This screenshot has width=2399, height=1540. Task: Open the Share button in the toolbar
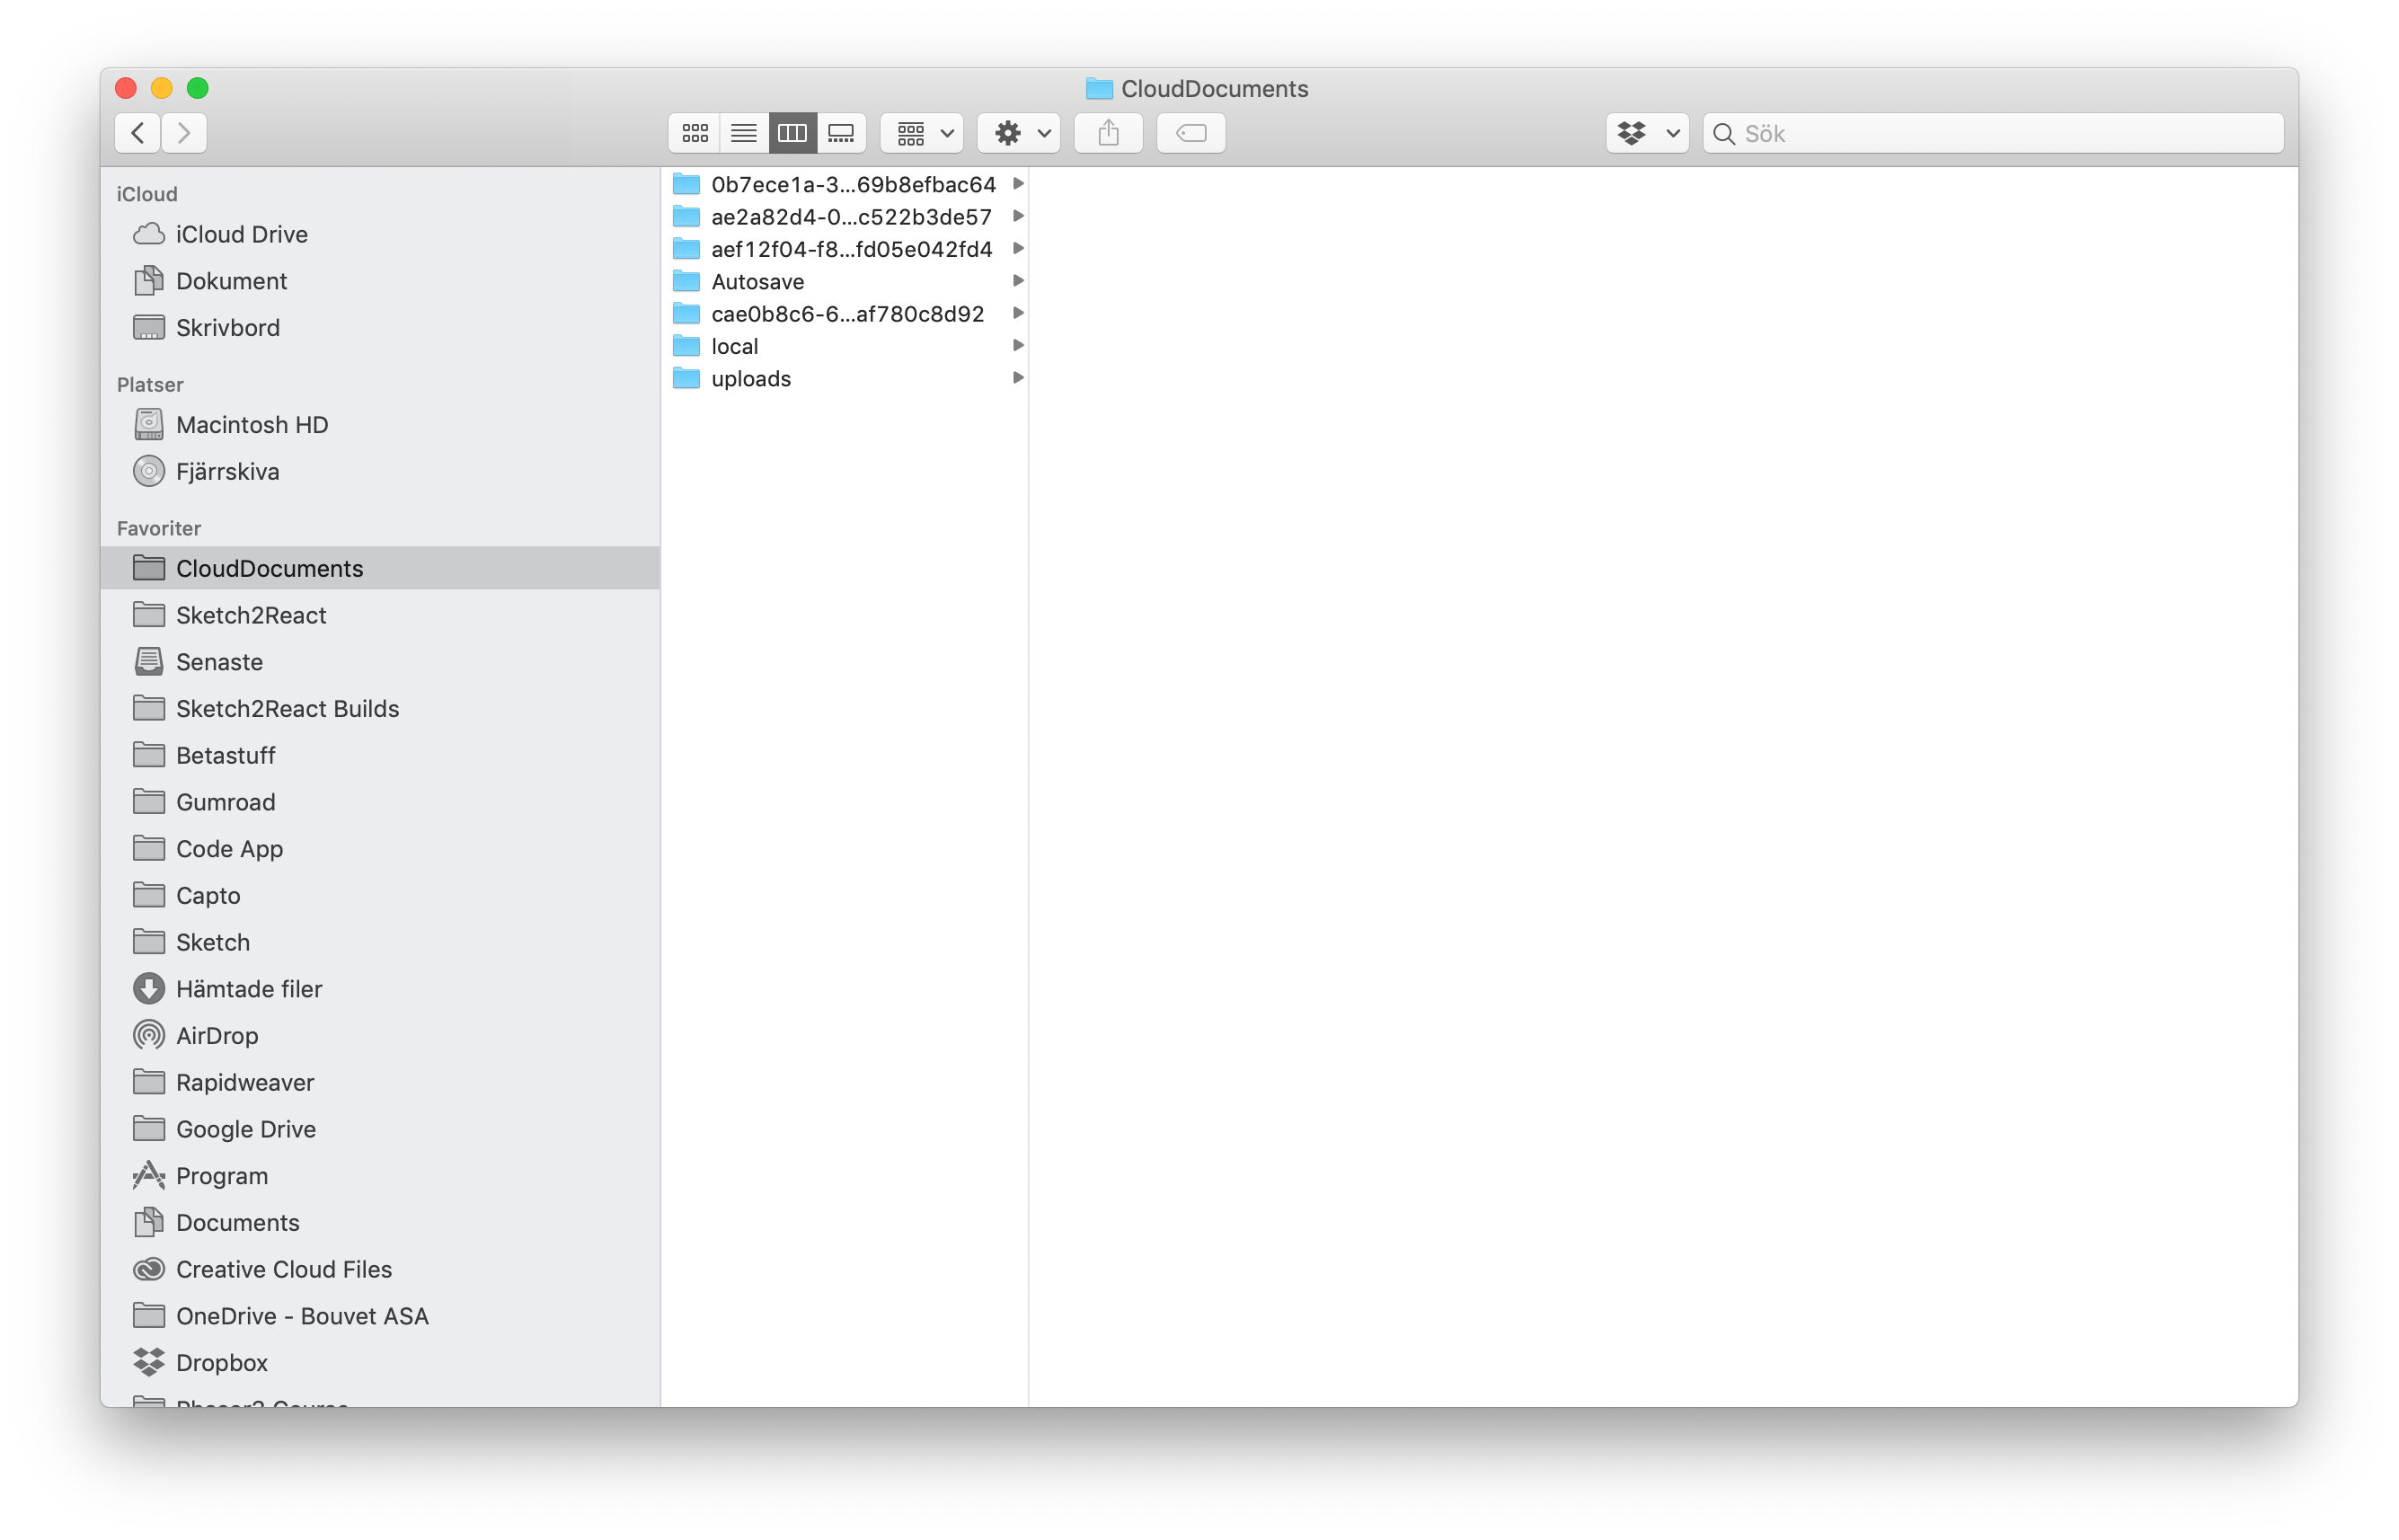[1108, 133]
